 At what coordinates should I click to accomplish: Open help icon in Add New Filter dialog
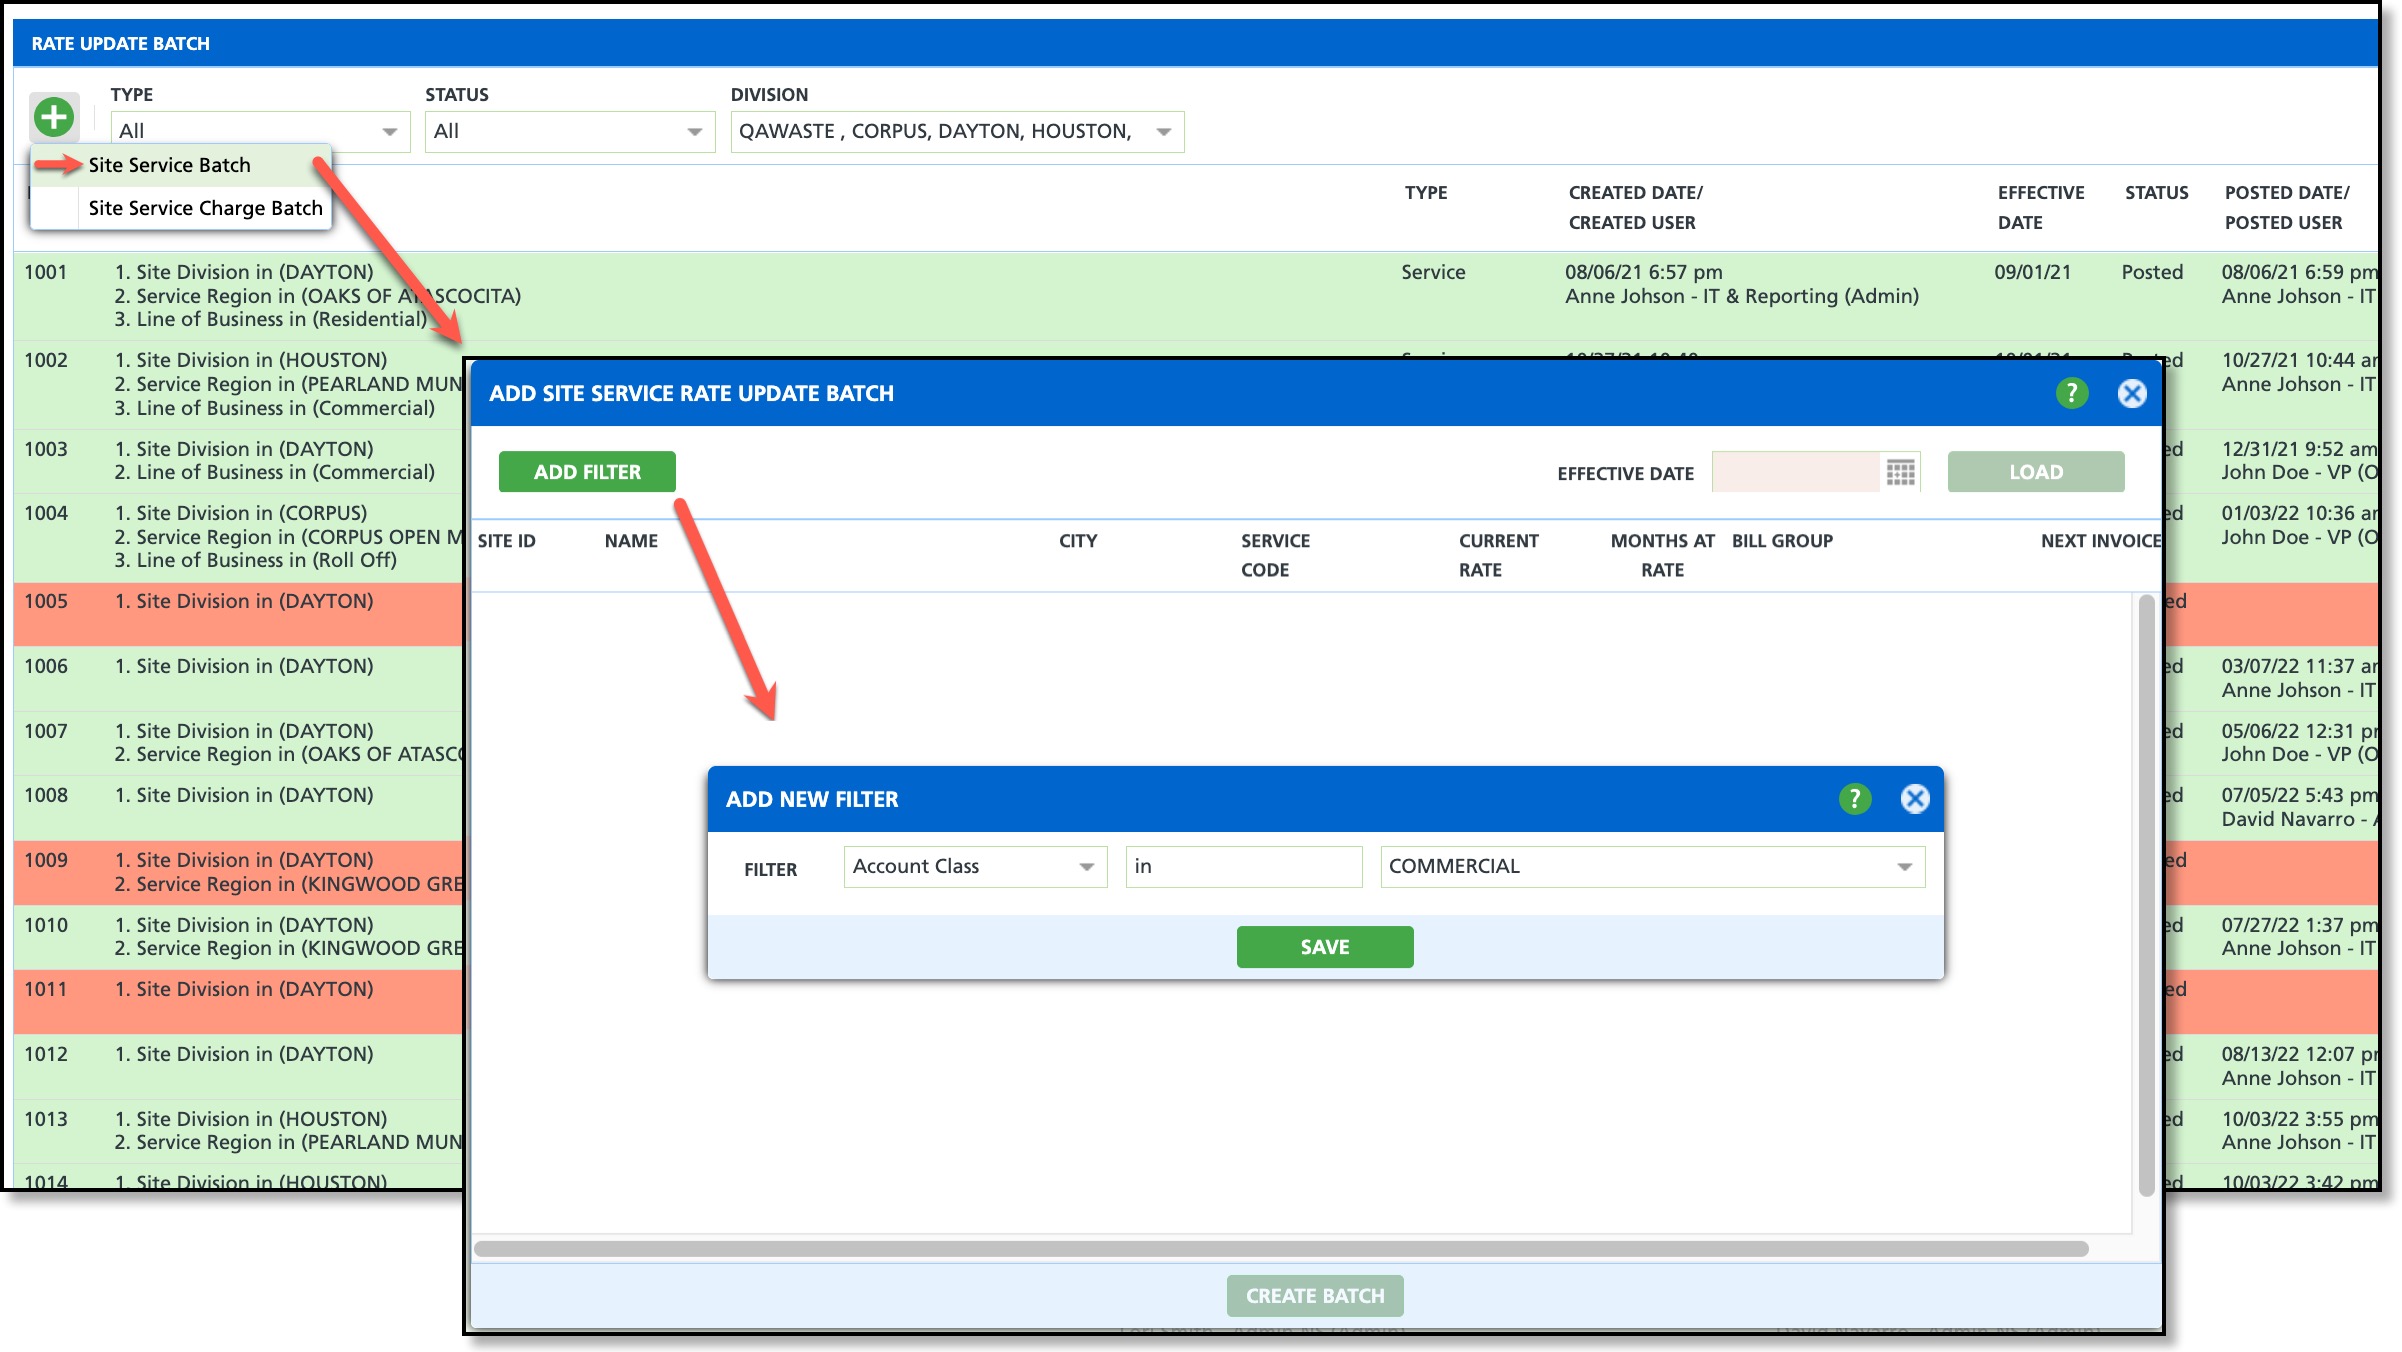pyautogui.click(x=1854, y=799)
